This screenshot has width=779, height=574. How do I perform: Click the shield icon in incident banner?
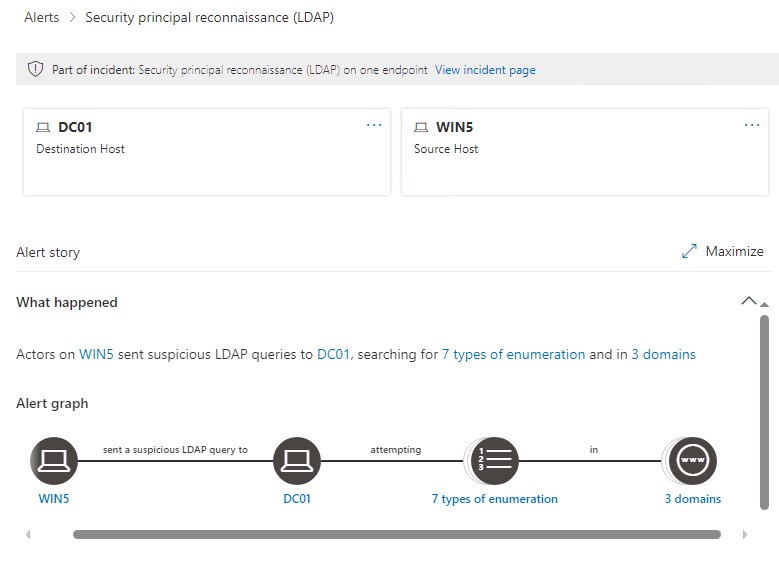(x=35, y=70)
